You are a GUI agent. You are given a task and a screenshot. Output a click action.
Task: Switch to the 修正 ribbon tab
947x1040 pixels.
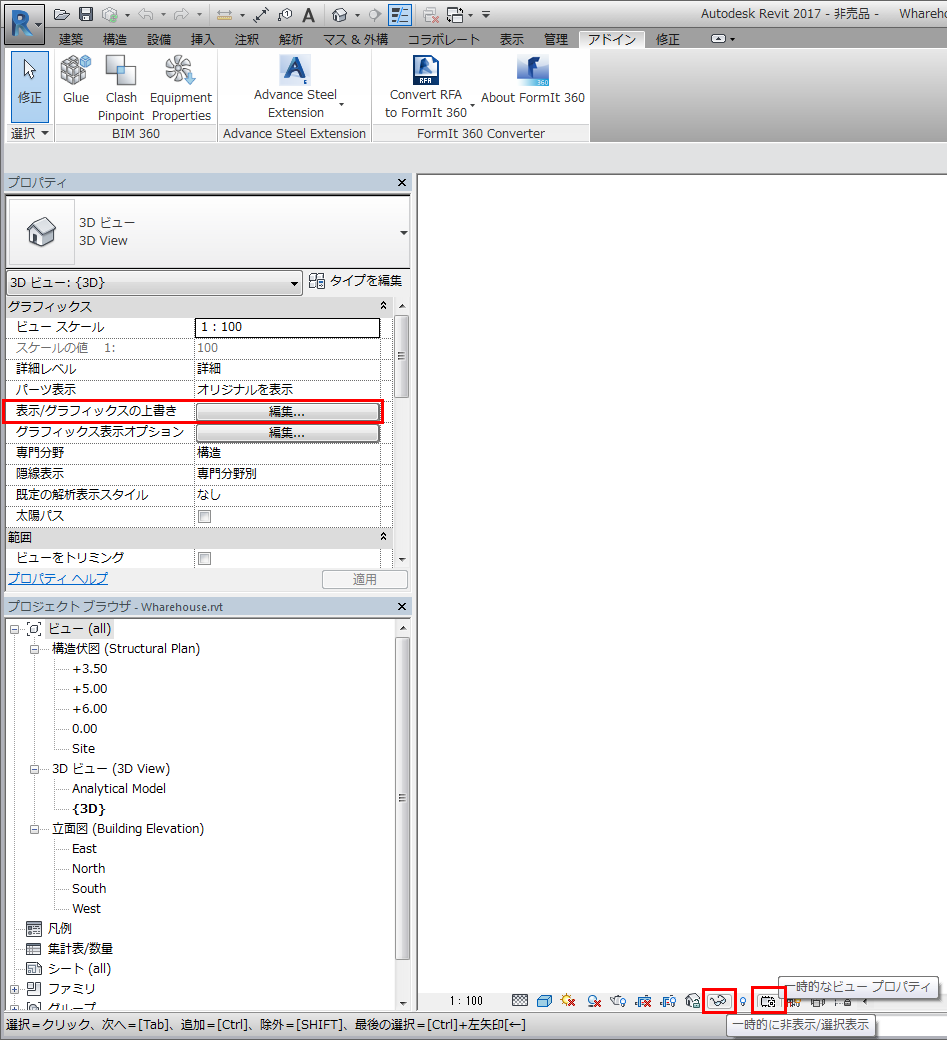click(667, 39)
